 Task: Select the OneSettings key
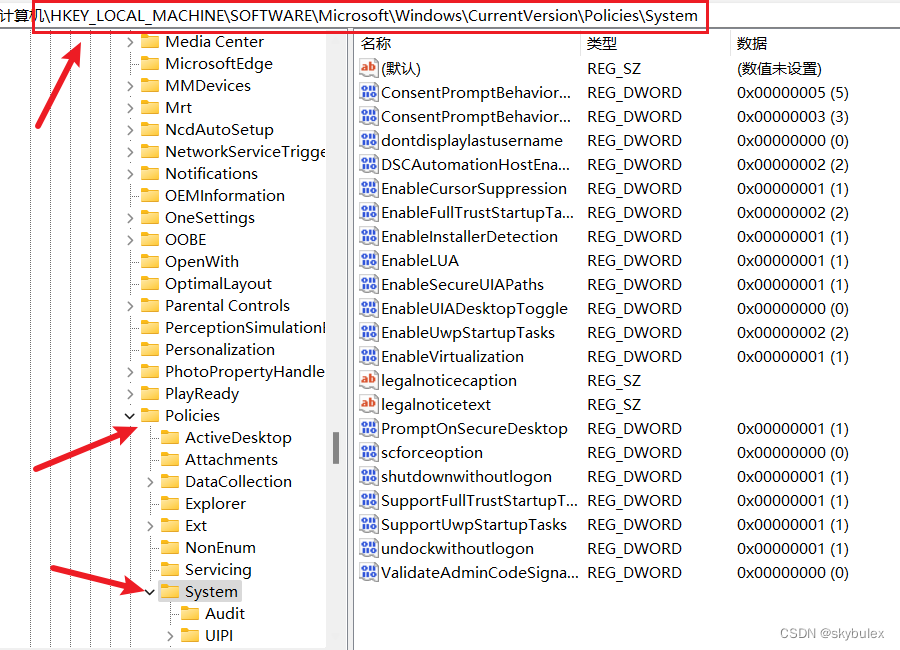[x=210, y=218]
